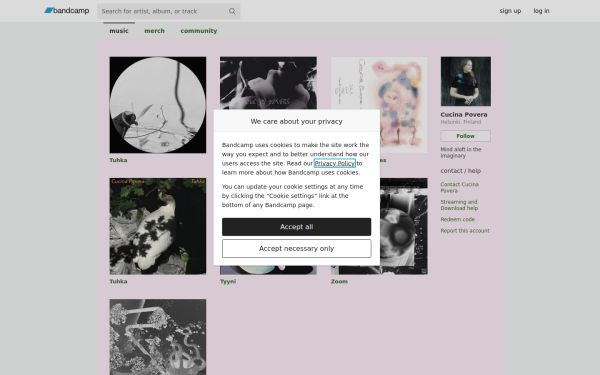Open the circular Tuhka album cover
This screenshot has width=600, height=375.
pos(158,105)
